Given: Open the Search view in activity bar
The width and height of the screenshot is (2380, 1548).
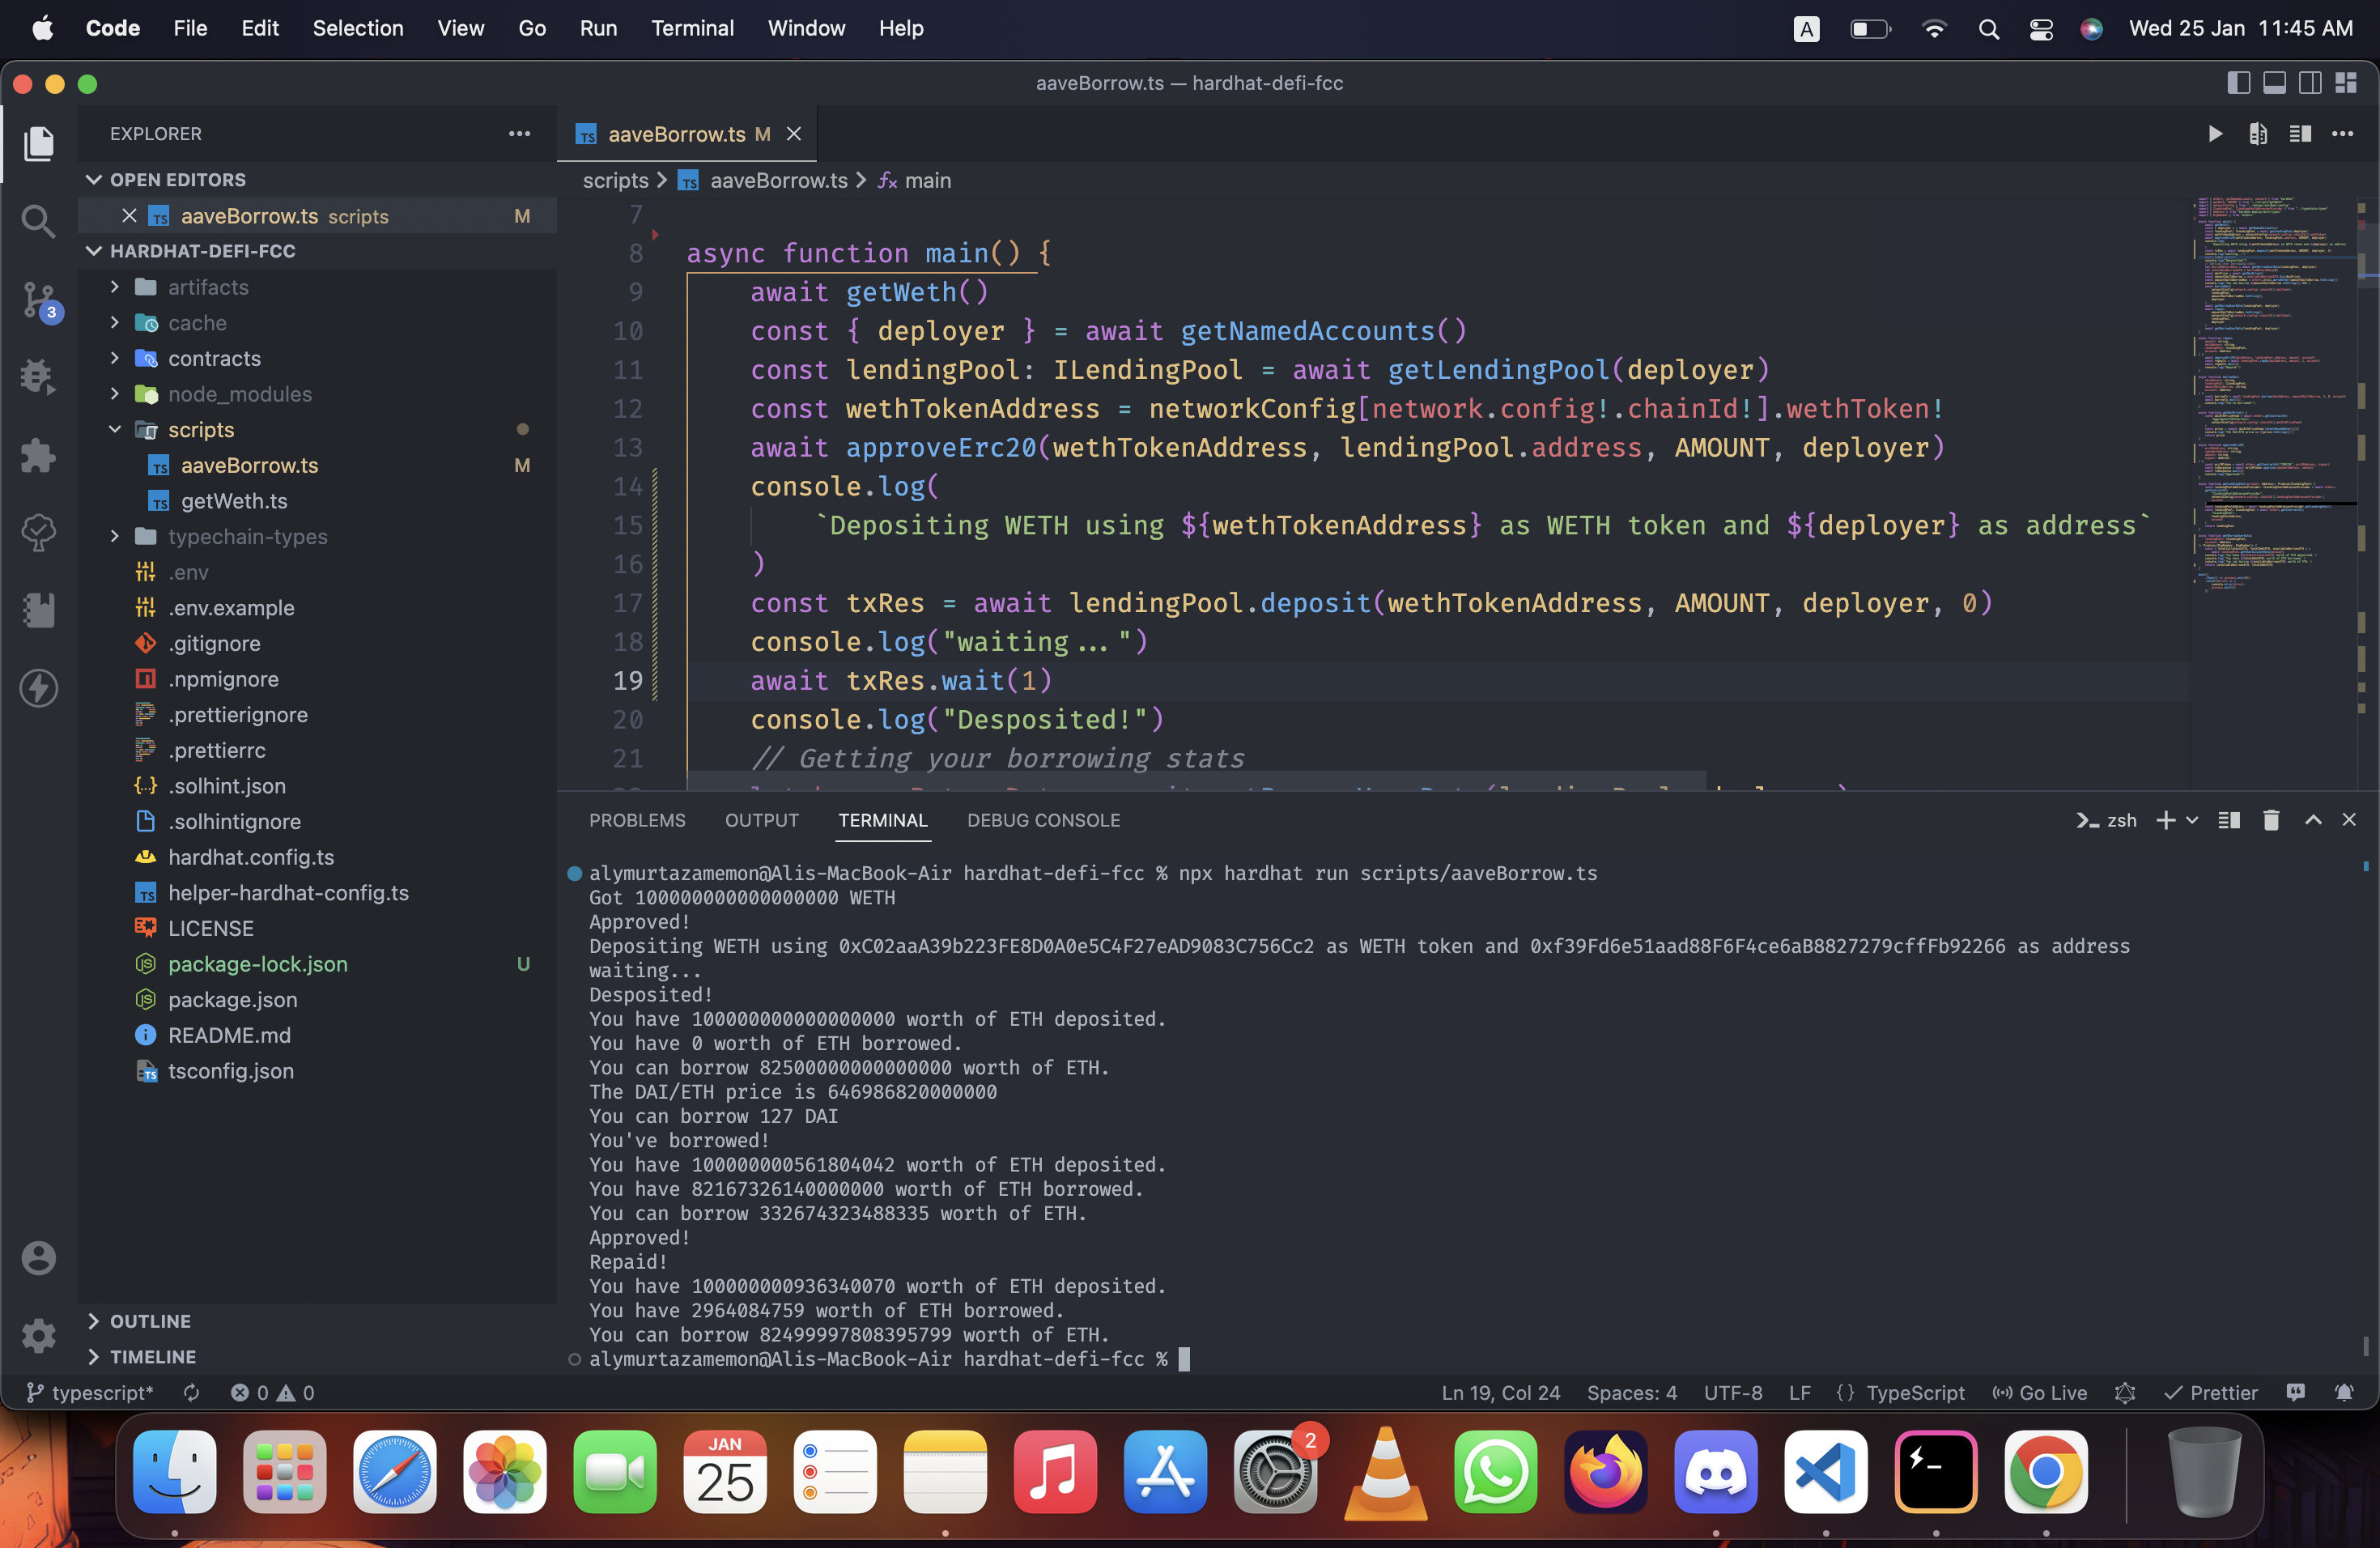Looking at the screenshot, I should pos(39,220).
